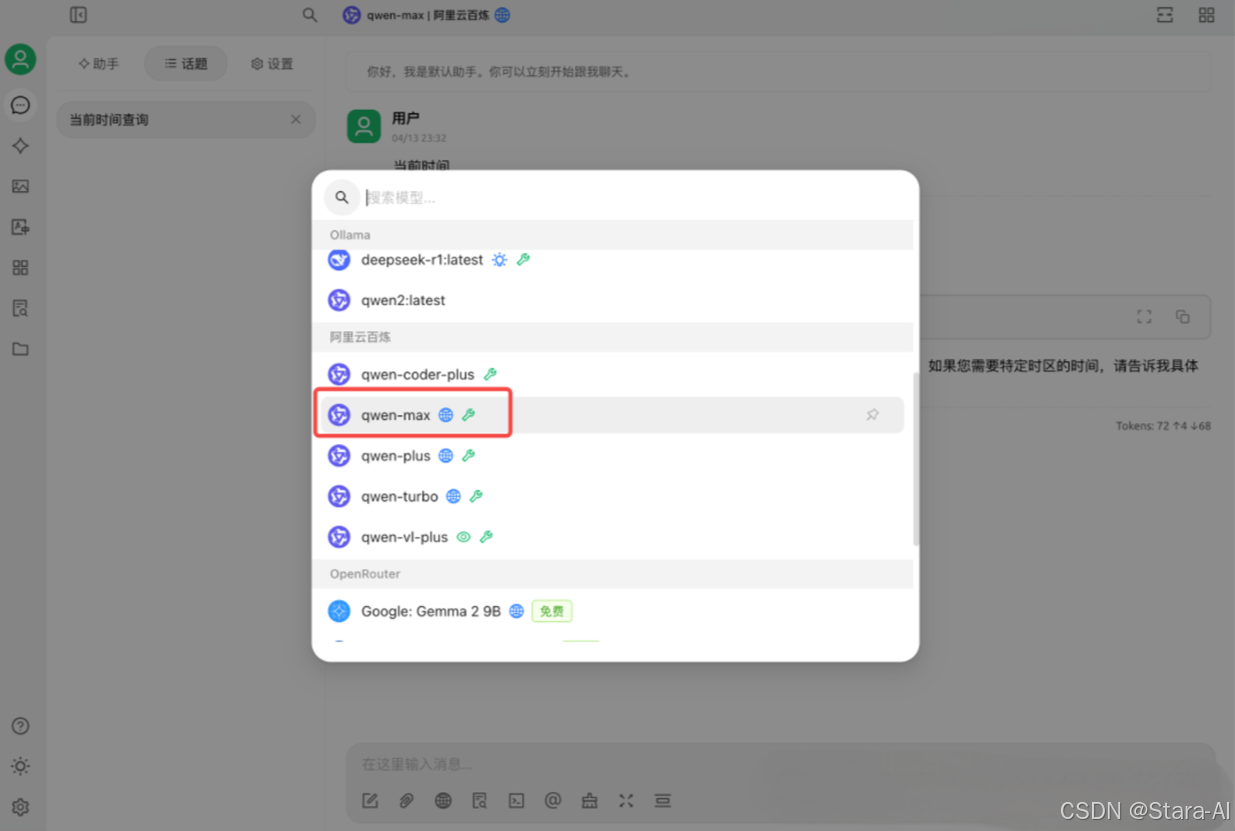Open the chat bubble sidebar icon
Screen dimensions: 1235x831
[20, 105]
